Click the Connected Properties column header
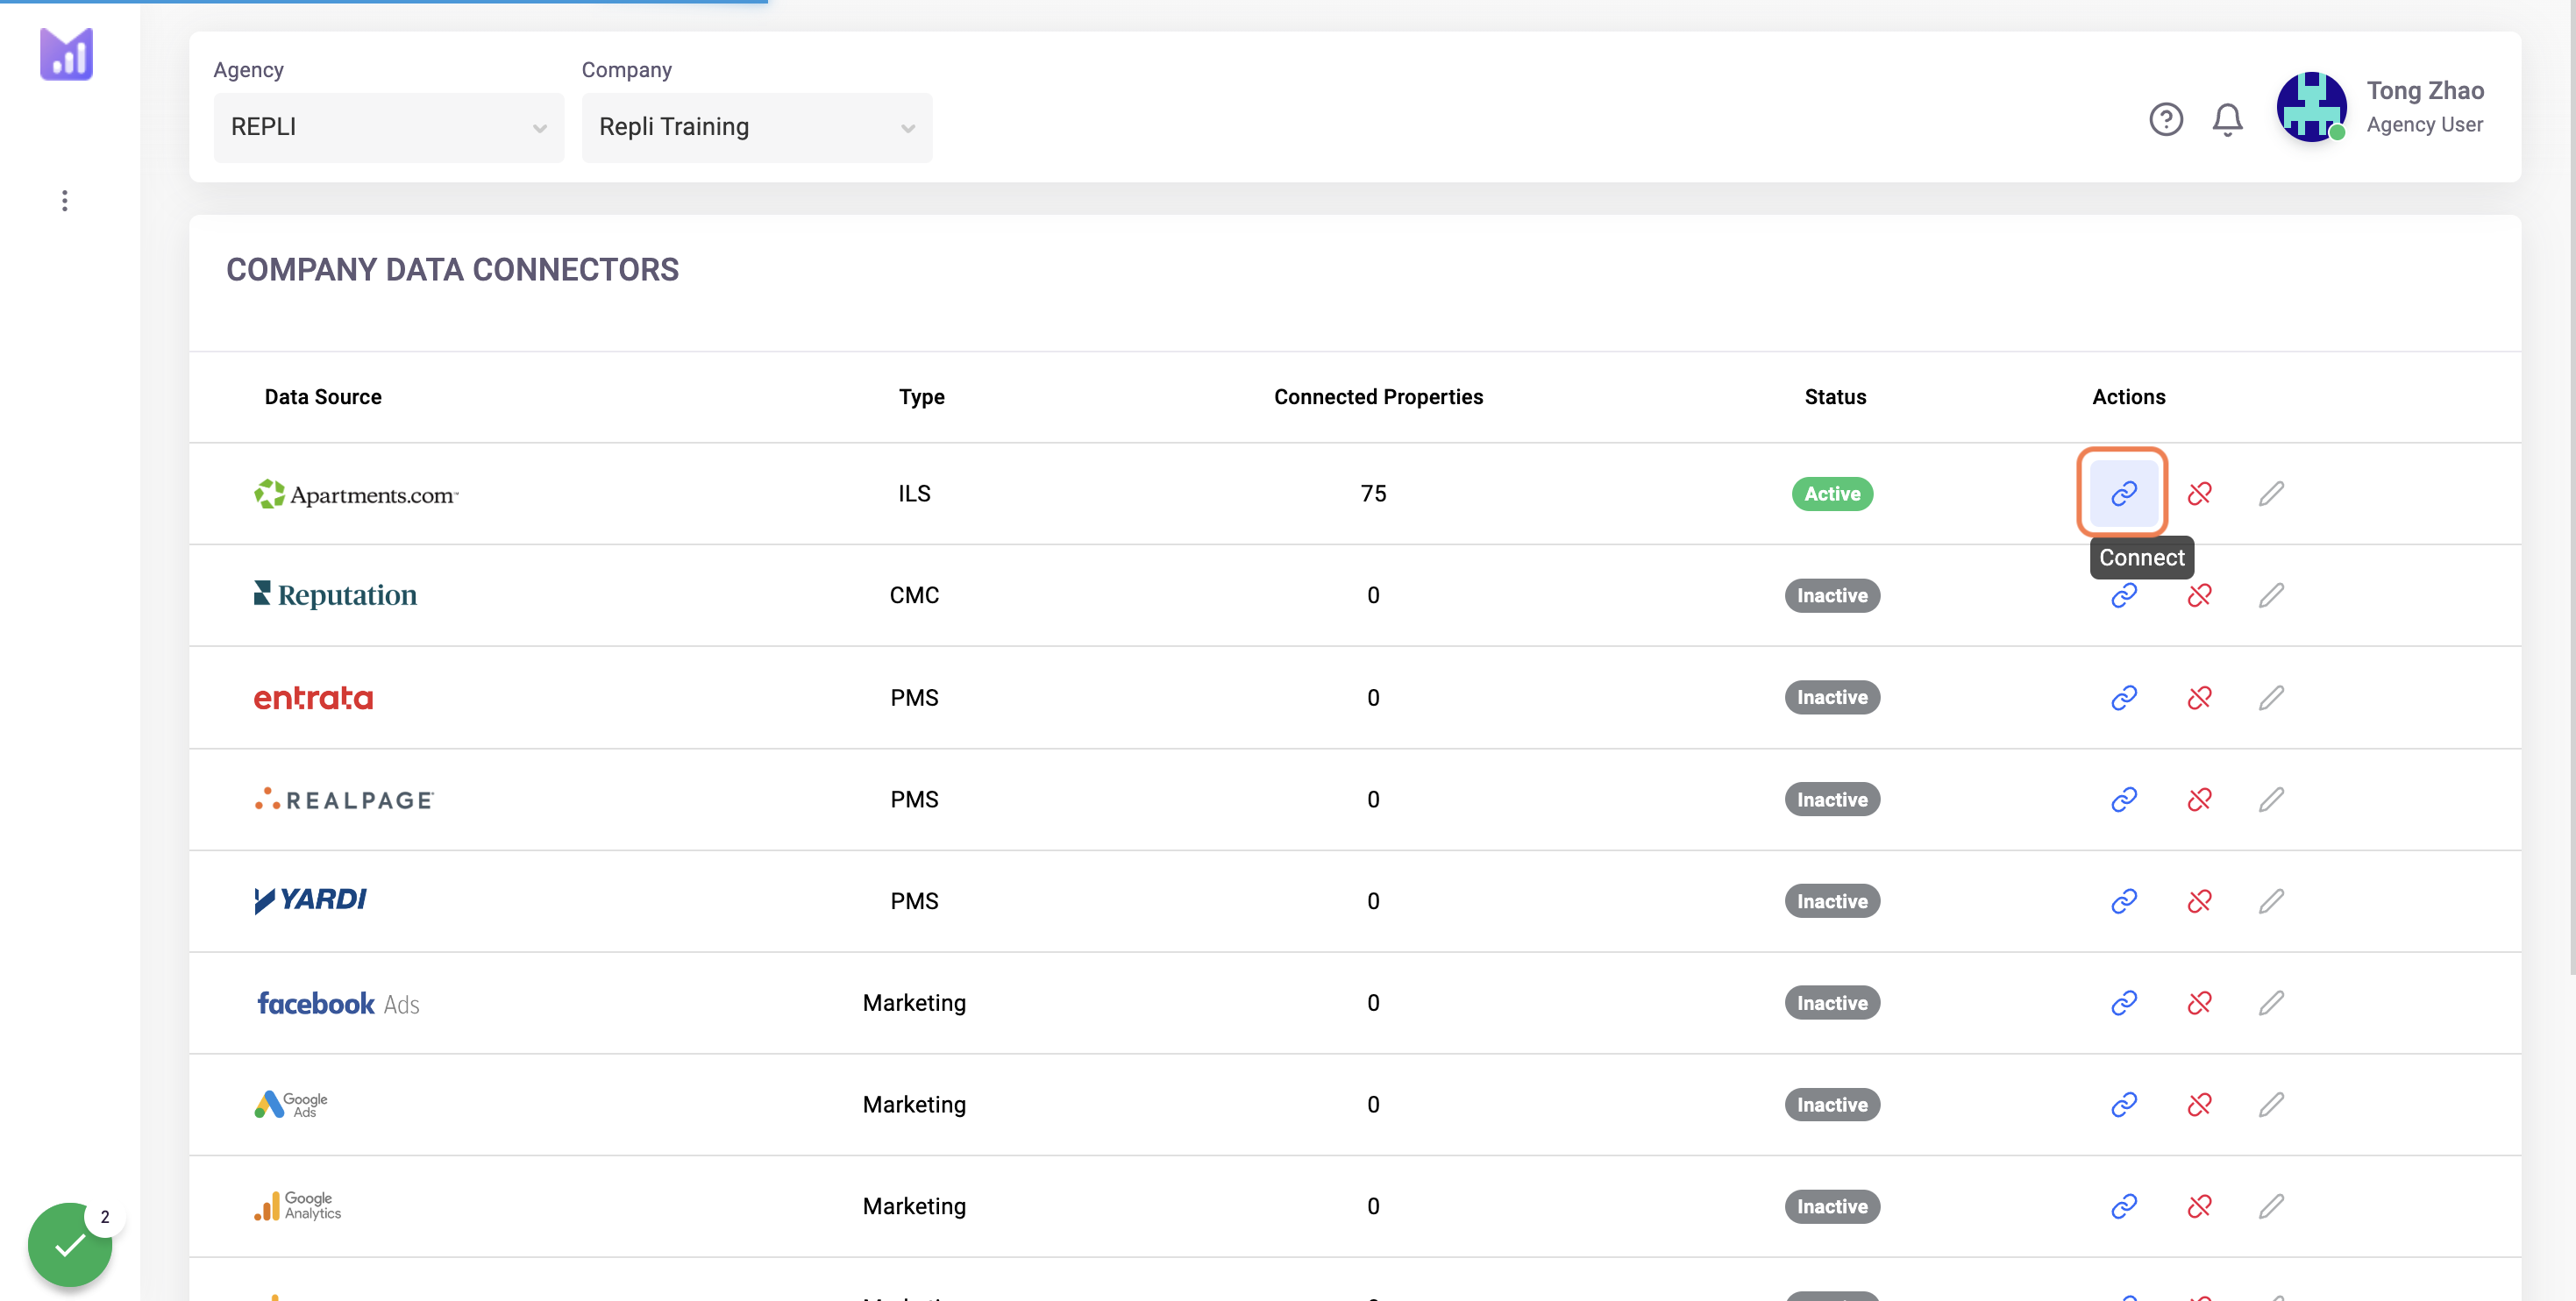The image size is (2576, 1301). (1378, 397)
